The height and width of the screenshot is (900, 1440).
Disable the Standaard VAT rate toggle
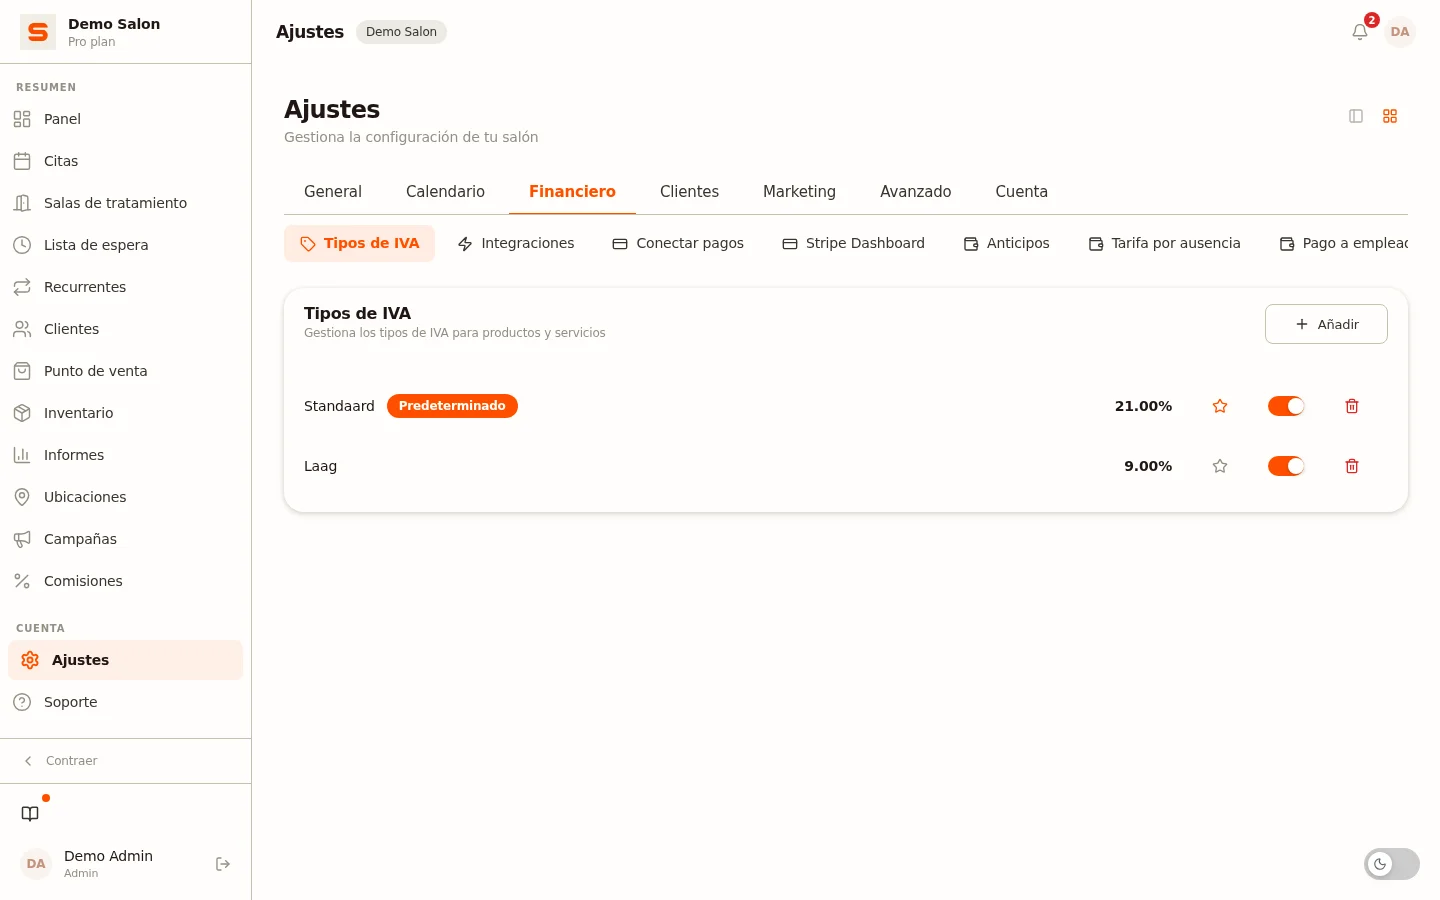point(1286,406)
